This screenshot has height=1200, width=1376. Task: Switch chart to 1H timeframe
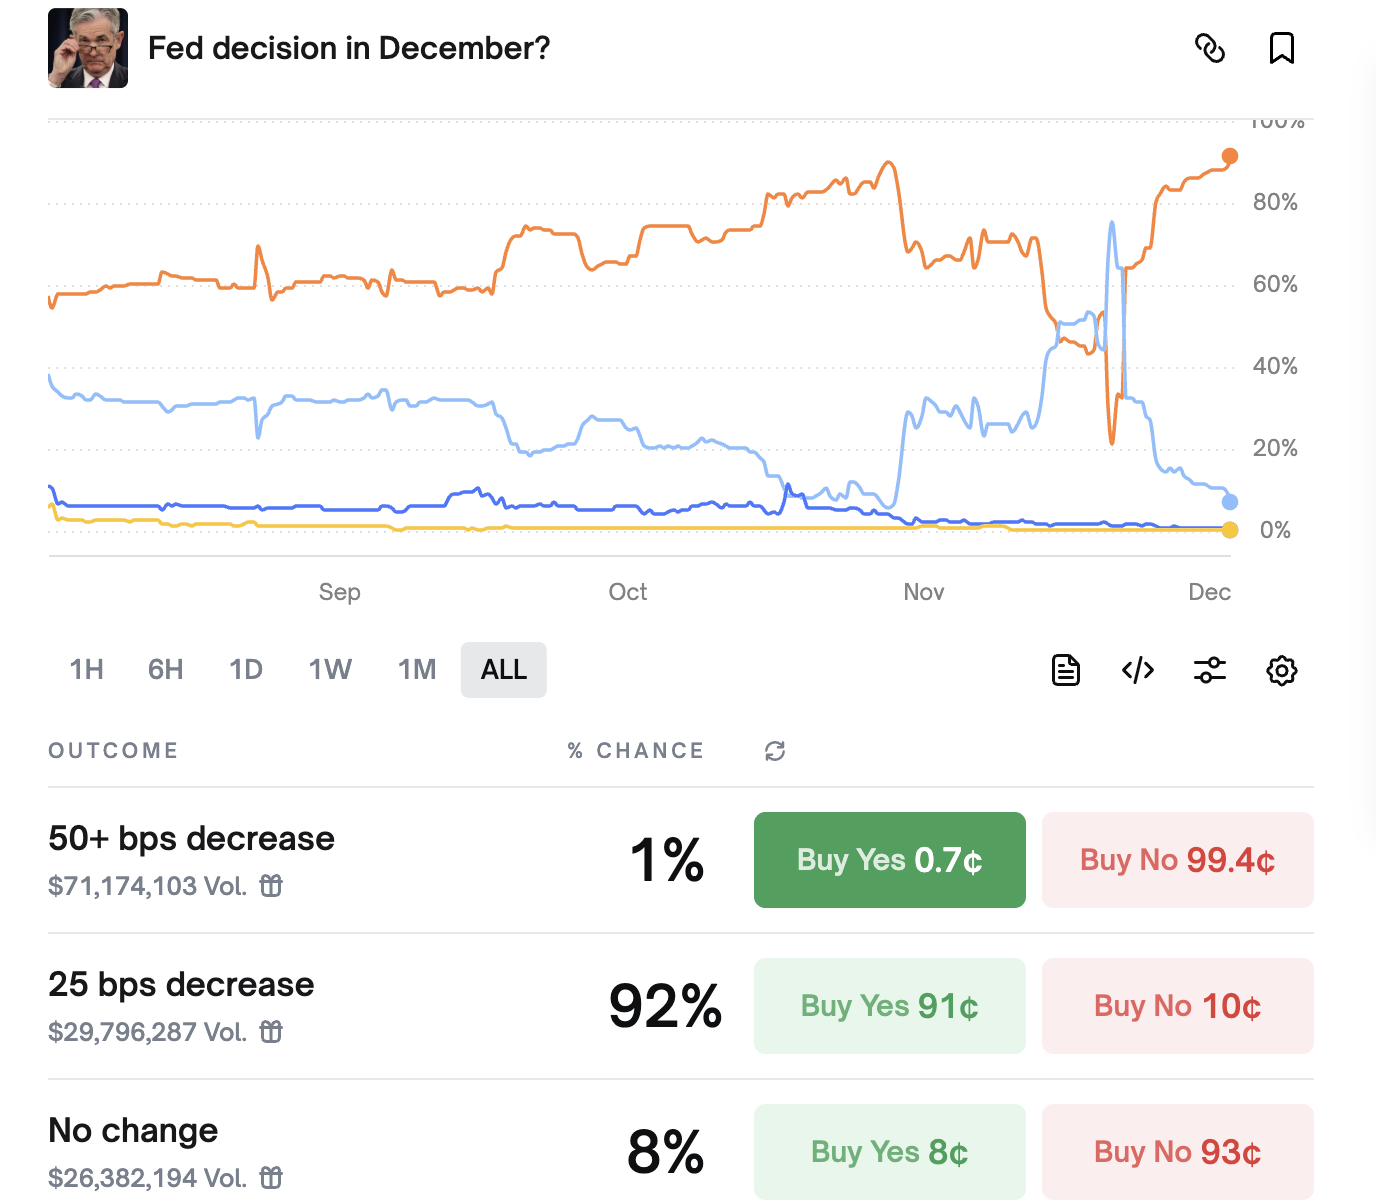(x=86, y=670)
